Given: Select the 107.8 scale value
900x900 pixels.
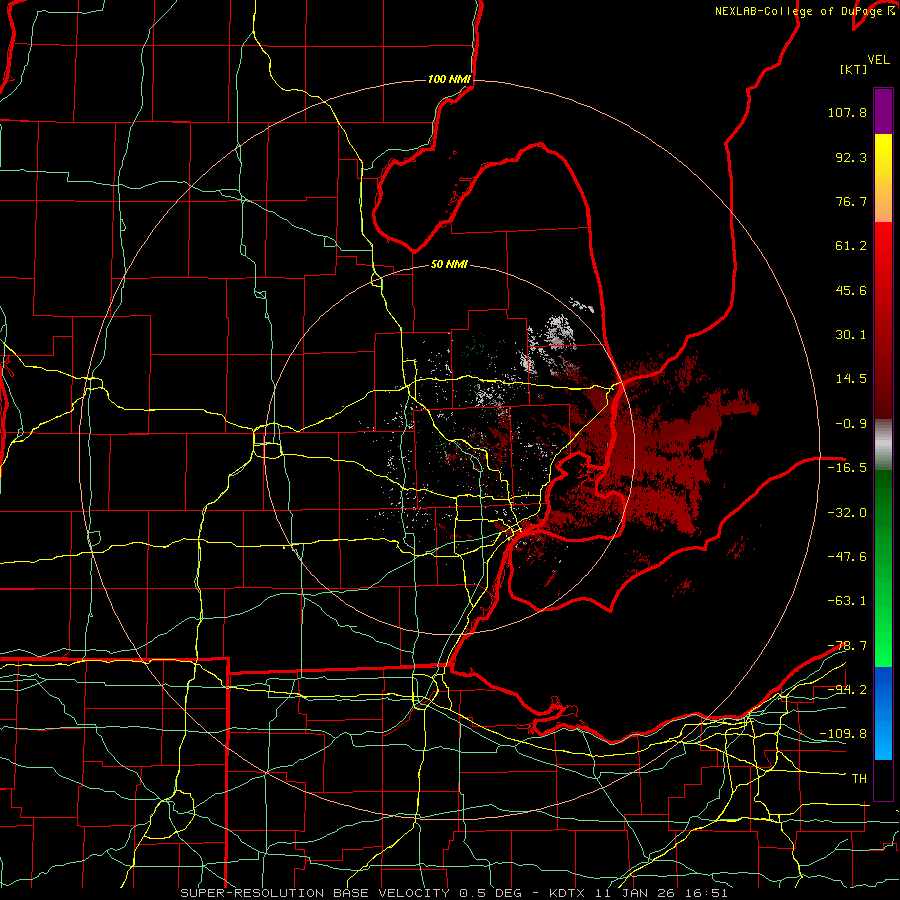Looking at the screenshot, I should (x=847, y=112).
